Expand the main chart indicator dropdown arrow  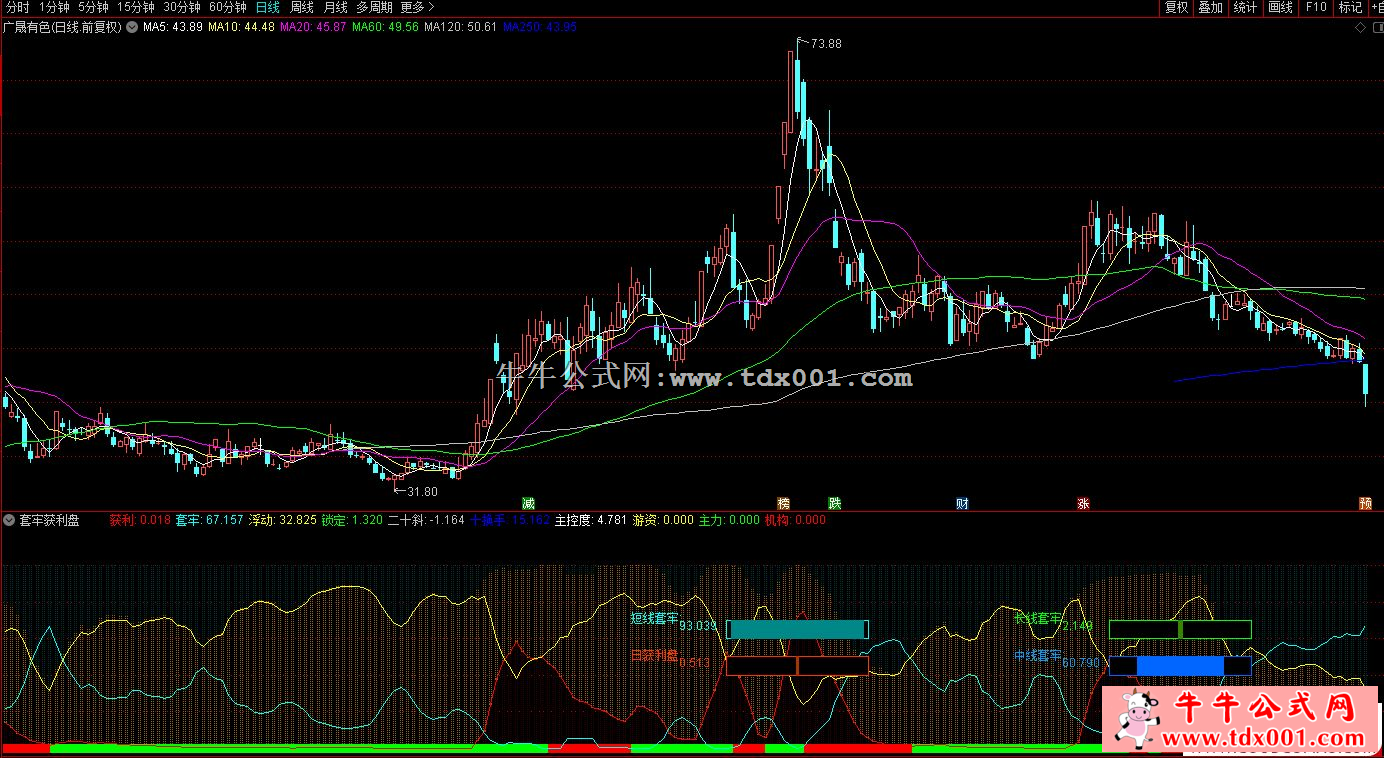(x=131, y=27)
